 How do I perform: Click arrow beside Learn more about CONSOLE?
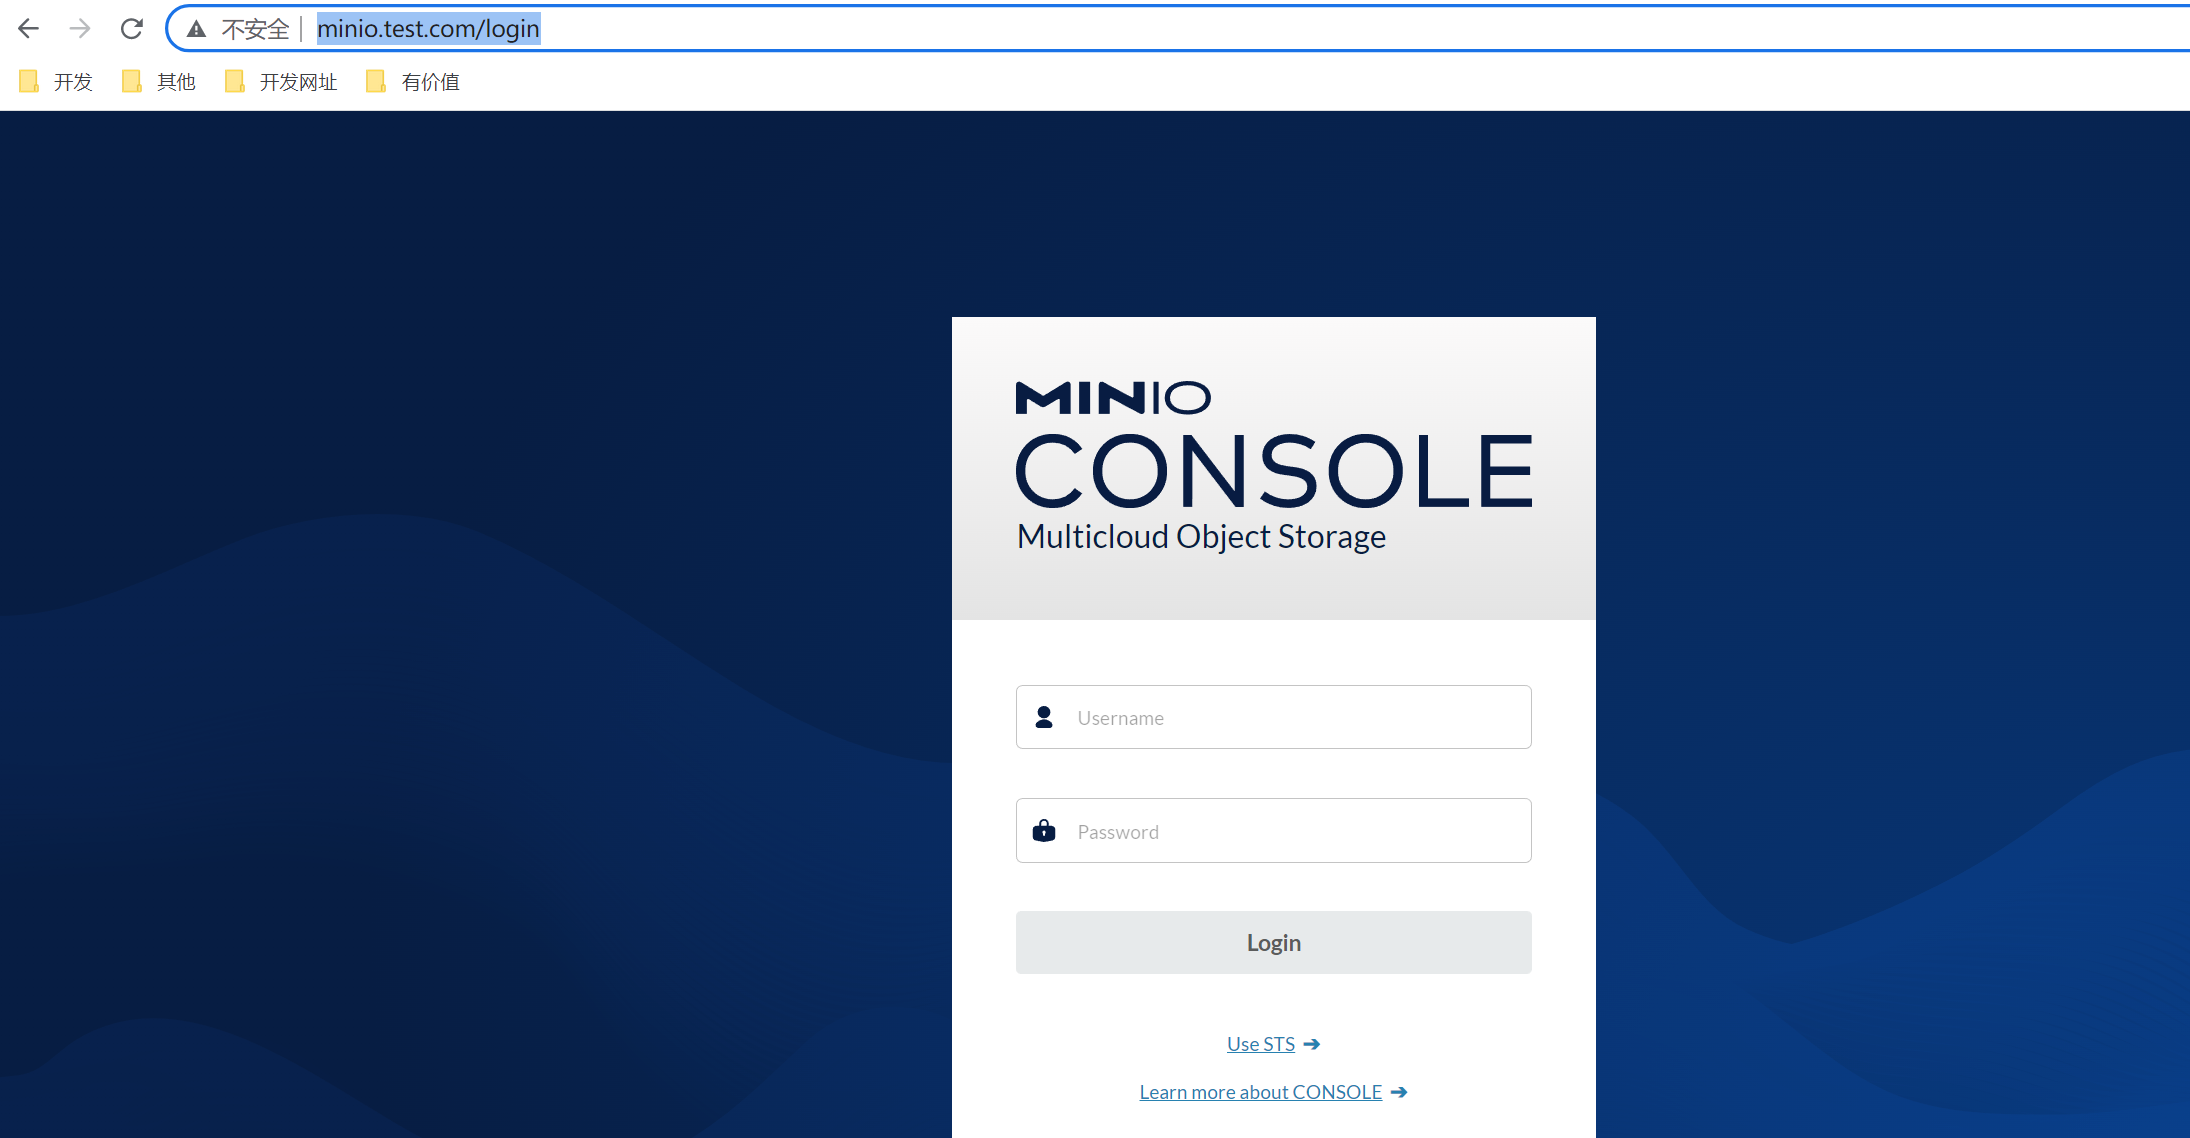click(x=1399, y=1092)
